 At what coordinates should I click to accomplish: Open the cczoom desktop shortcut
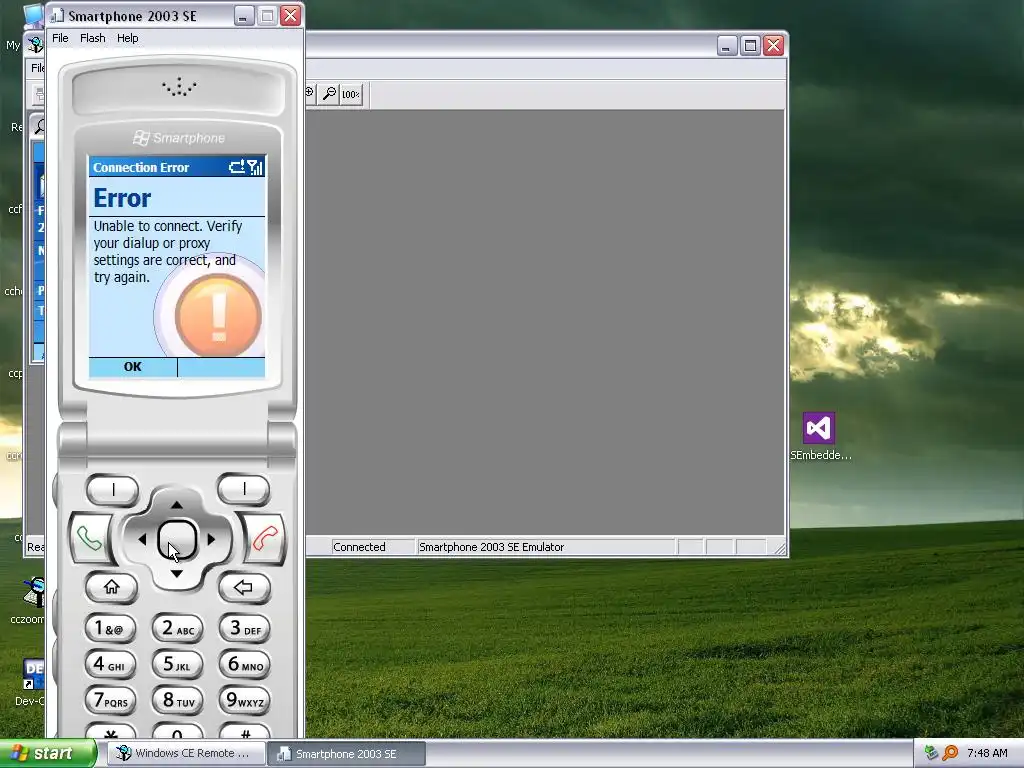pyautogui.click(x=29, y=601)
